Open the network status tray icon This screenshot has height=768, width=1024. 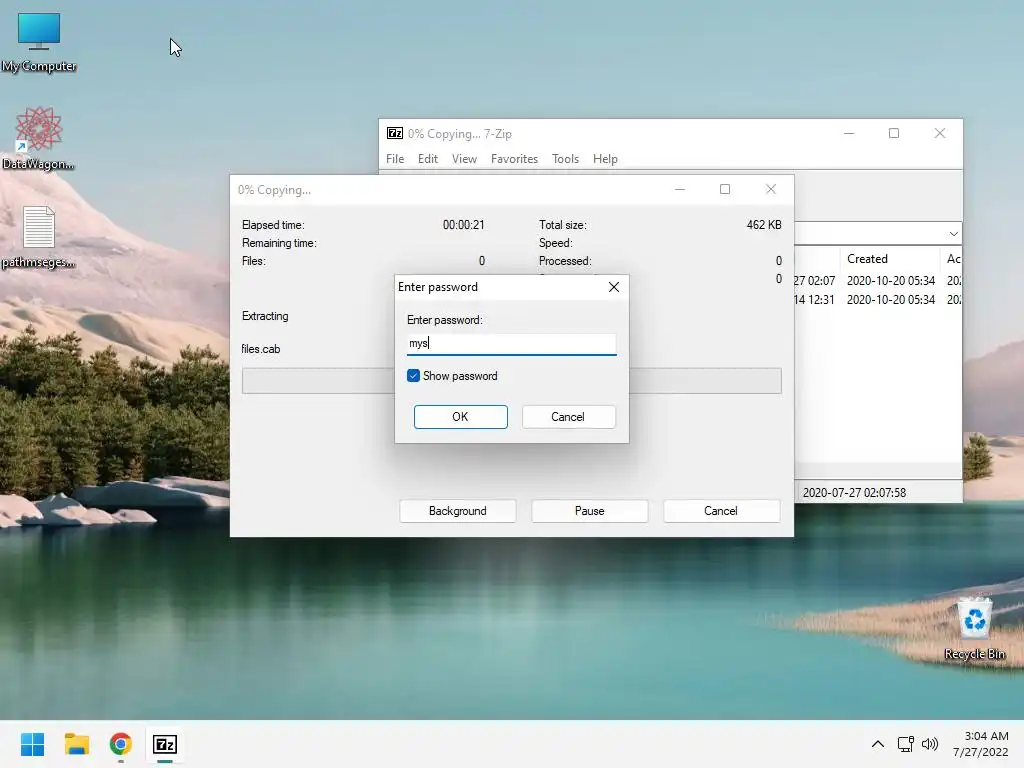[x=905, y=744]
